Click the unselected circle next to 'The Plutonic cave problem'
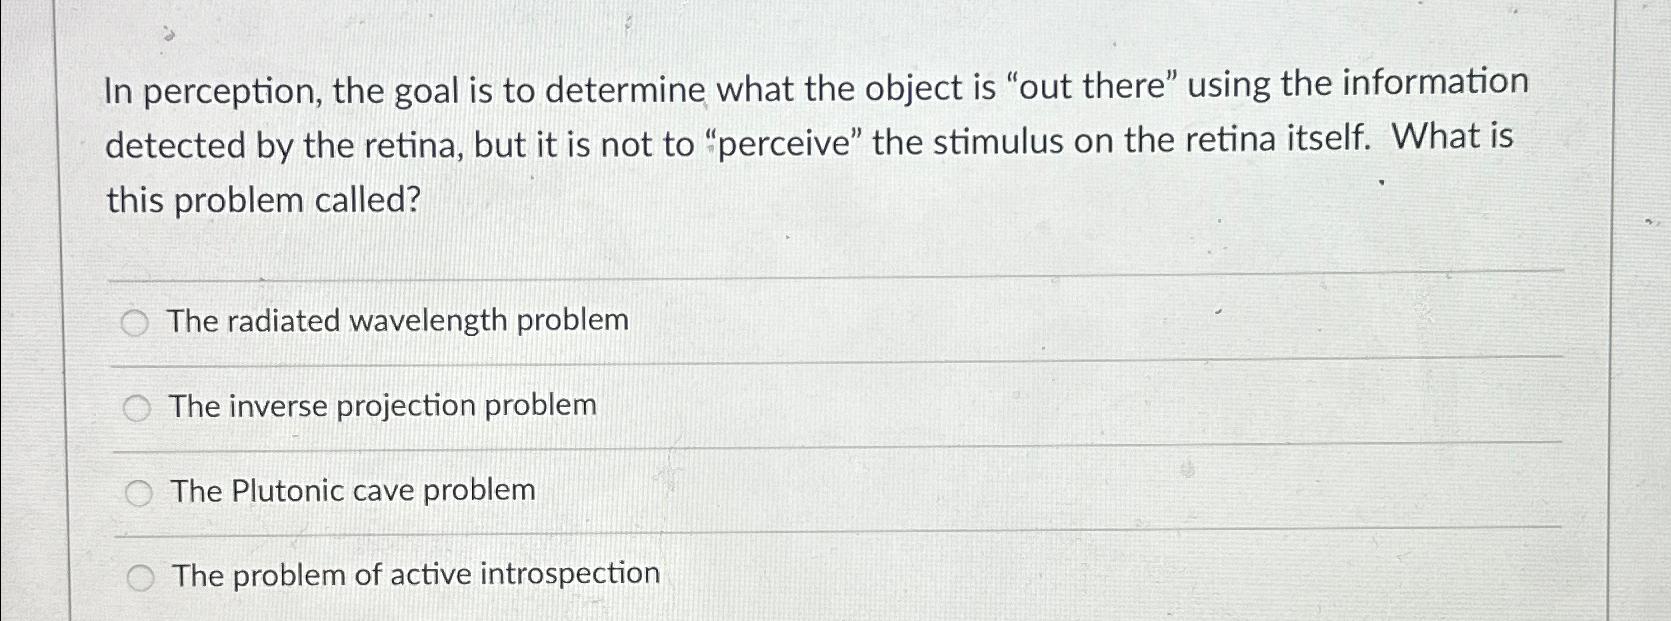Screen dimensions: 1671x621 138,490
